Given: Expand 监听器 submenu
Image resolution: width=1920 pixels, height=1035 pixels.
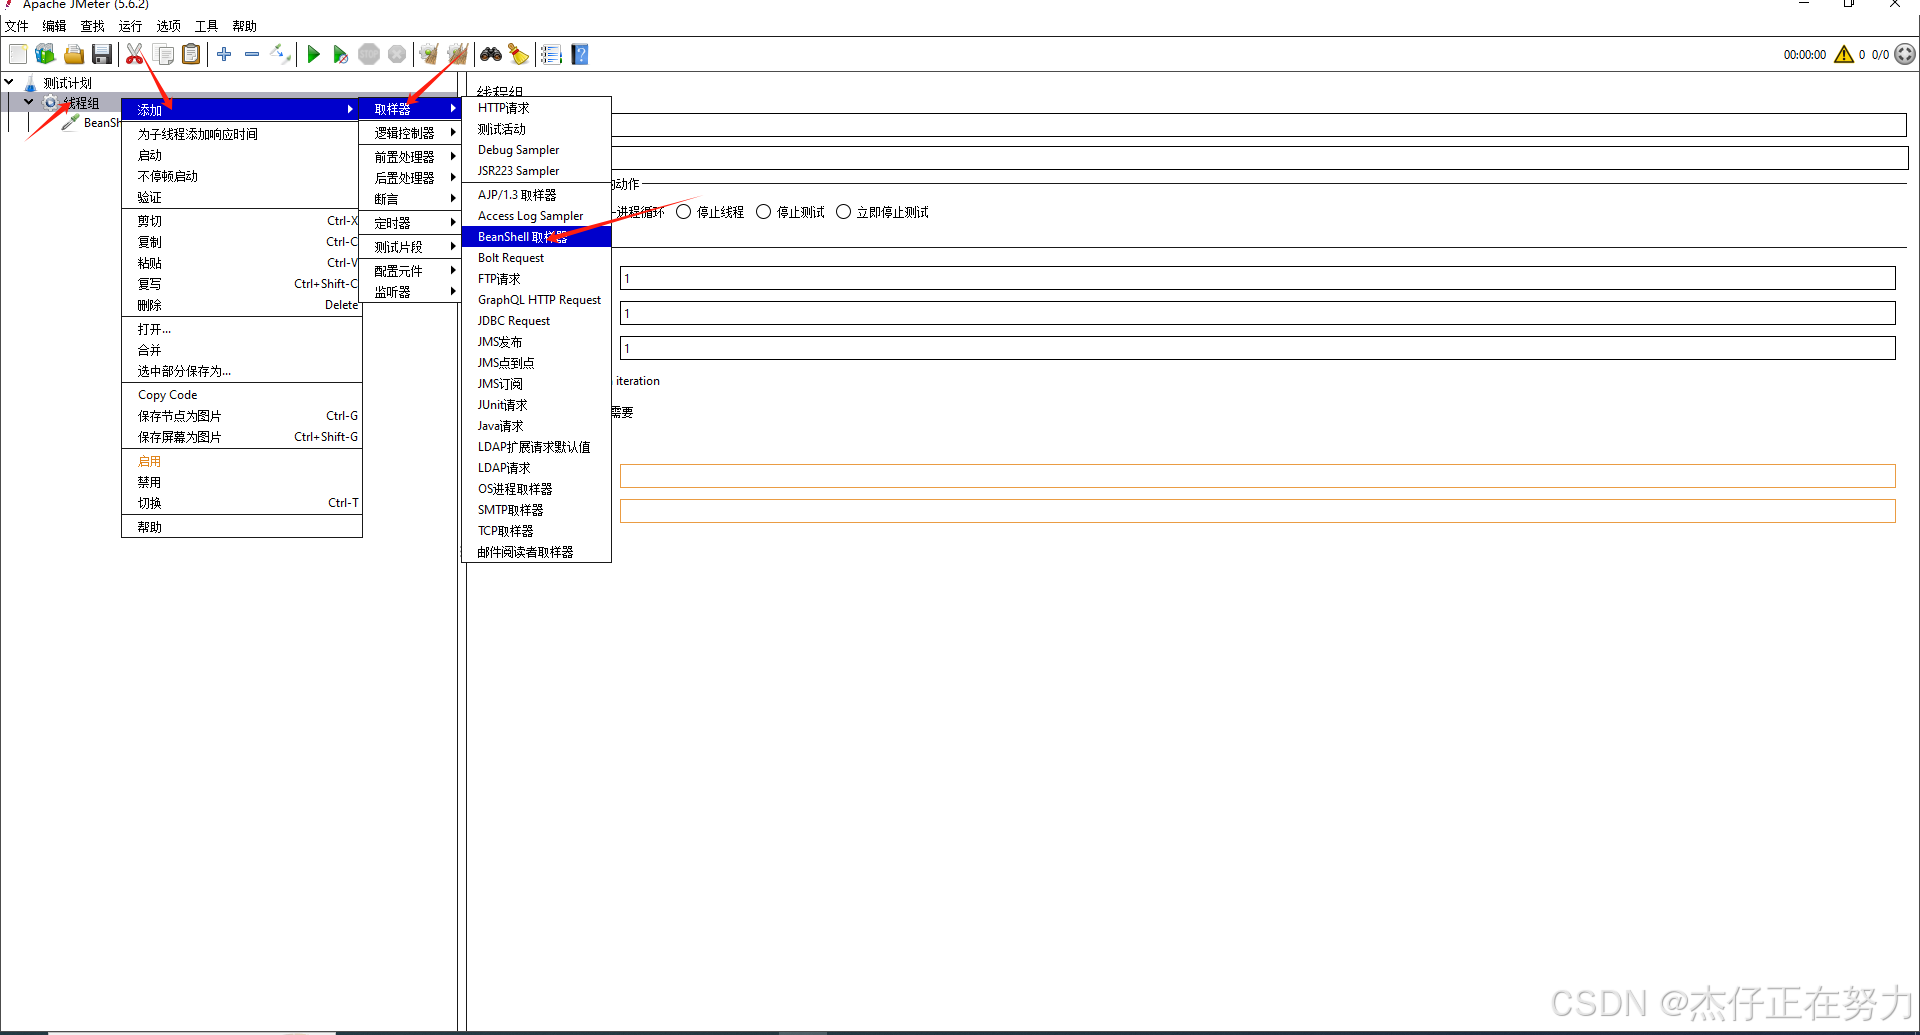Looking at the screenshot, I should point(411,291).
